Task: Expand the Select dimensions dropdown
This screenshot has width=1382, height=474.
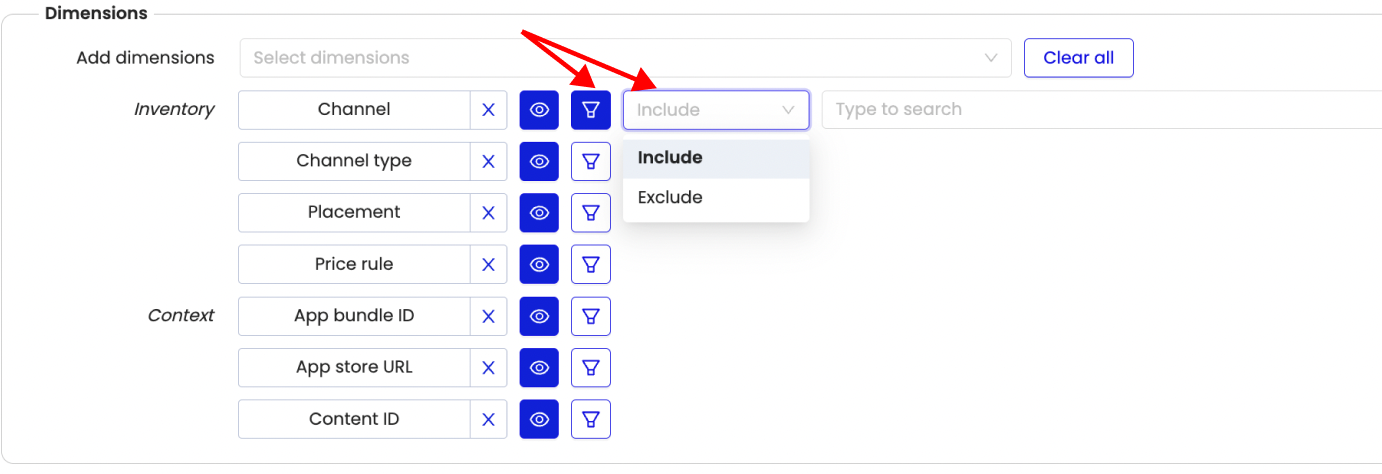Action: (626, 58)
